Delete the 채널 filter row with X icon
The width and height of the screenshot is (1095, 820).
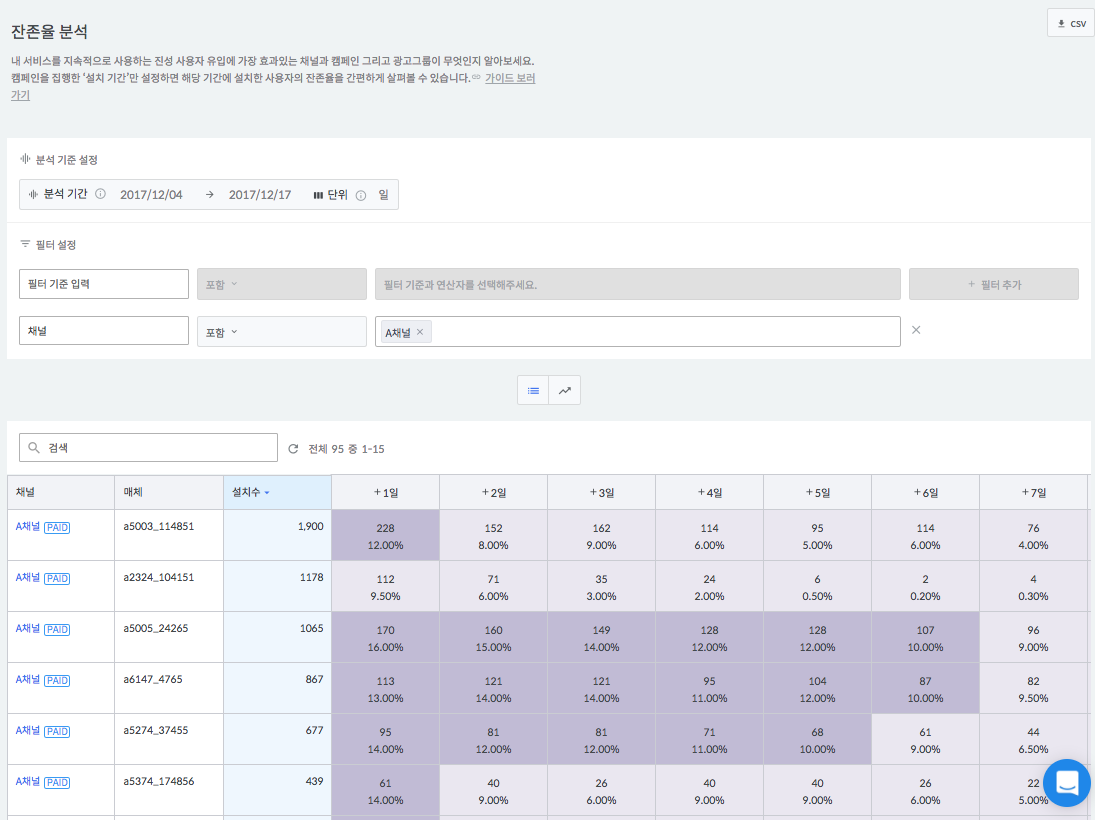pos(916,330)
